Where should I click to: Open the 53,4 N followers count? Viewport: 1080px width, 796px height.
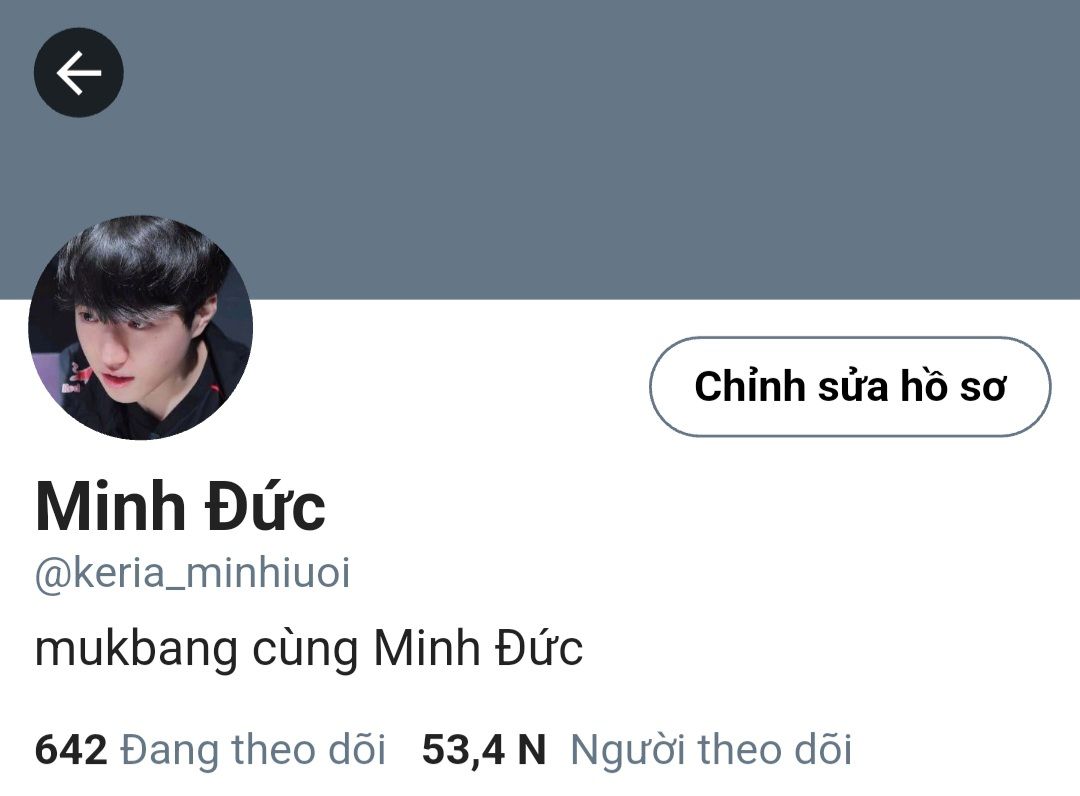click(484, 749)
